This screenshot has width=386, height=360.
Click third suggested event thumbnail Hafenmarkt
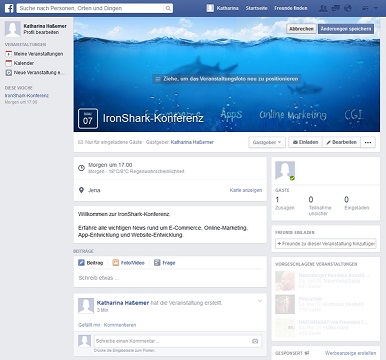(285, 327)
